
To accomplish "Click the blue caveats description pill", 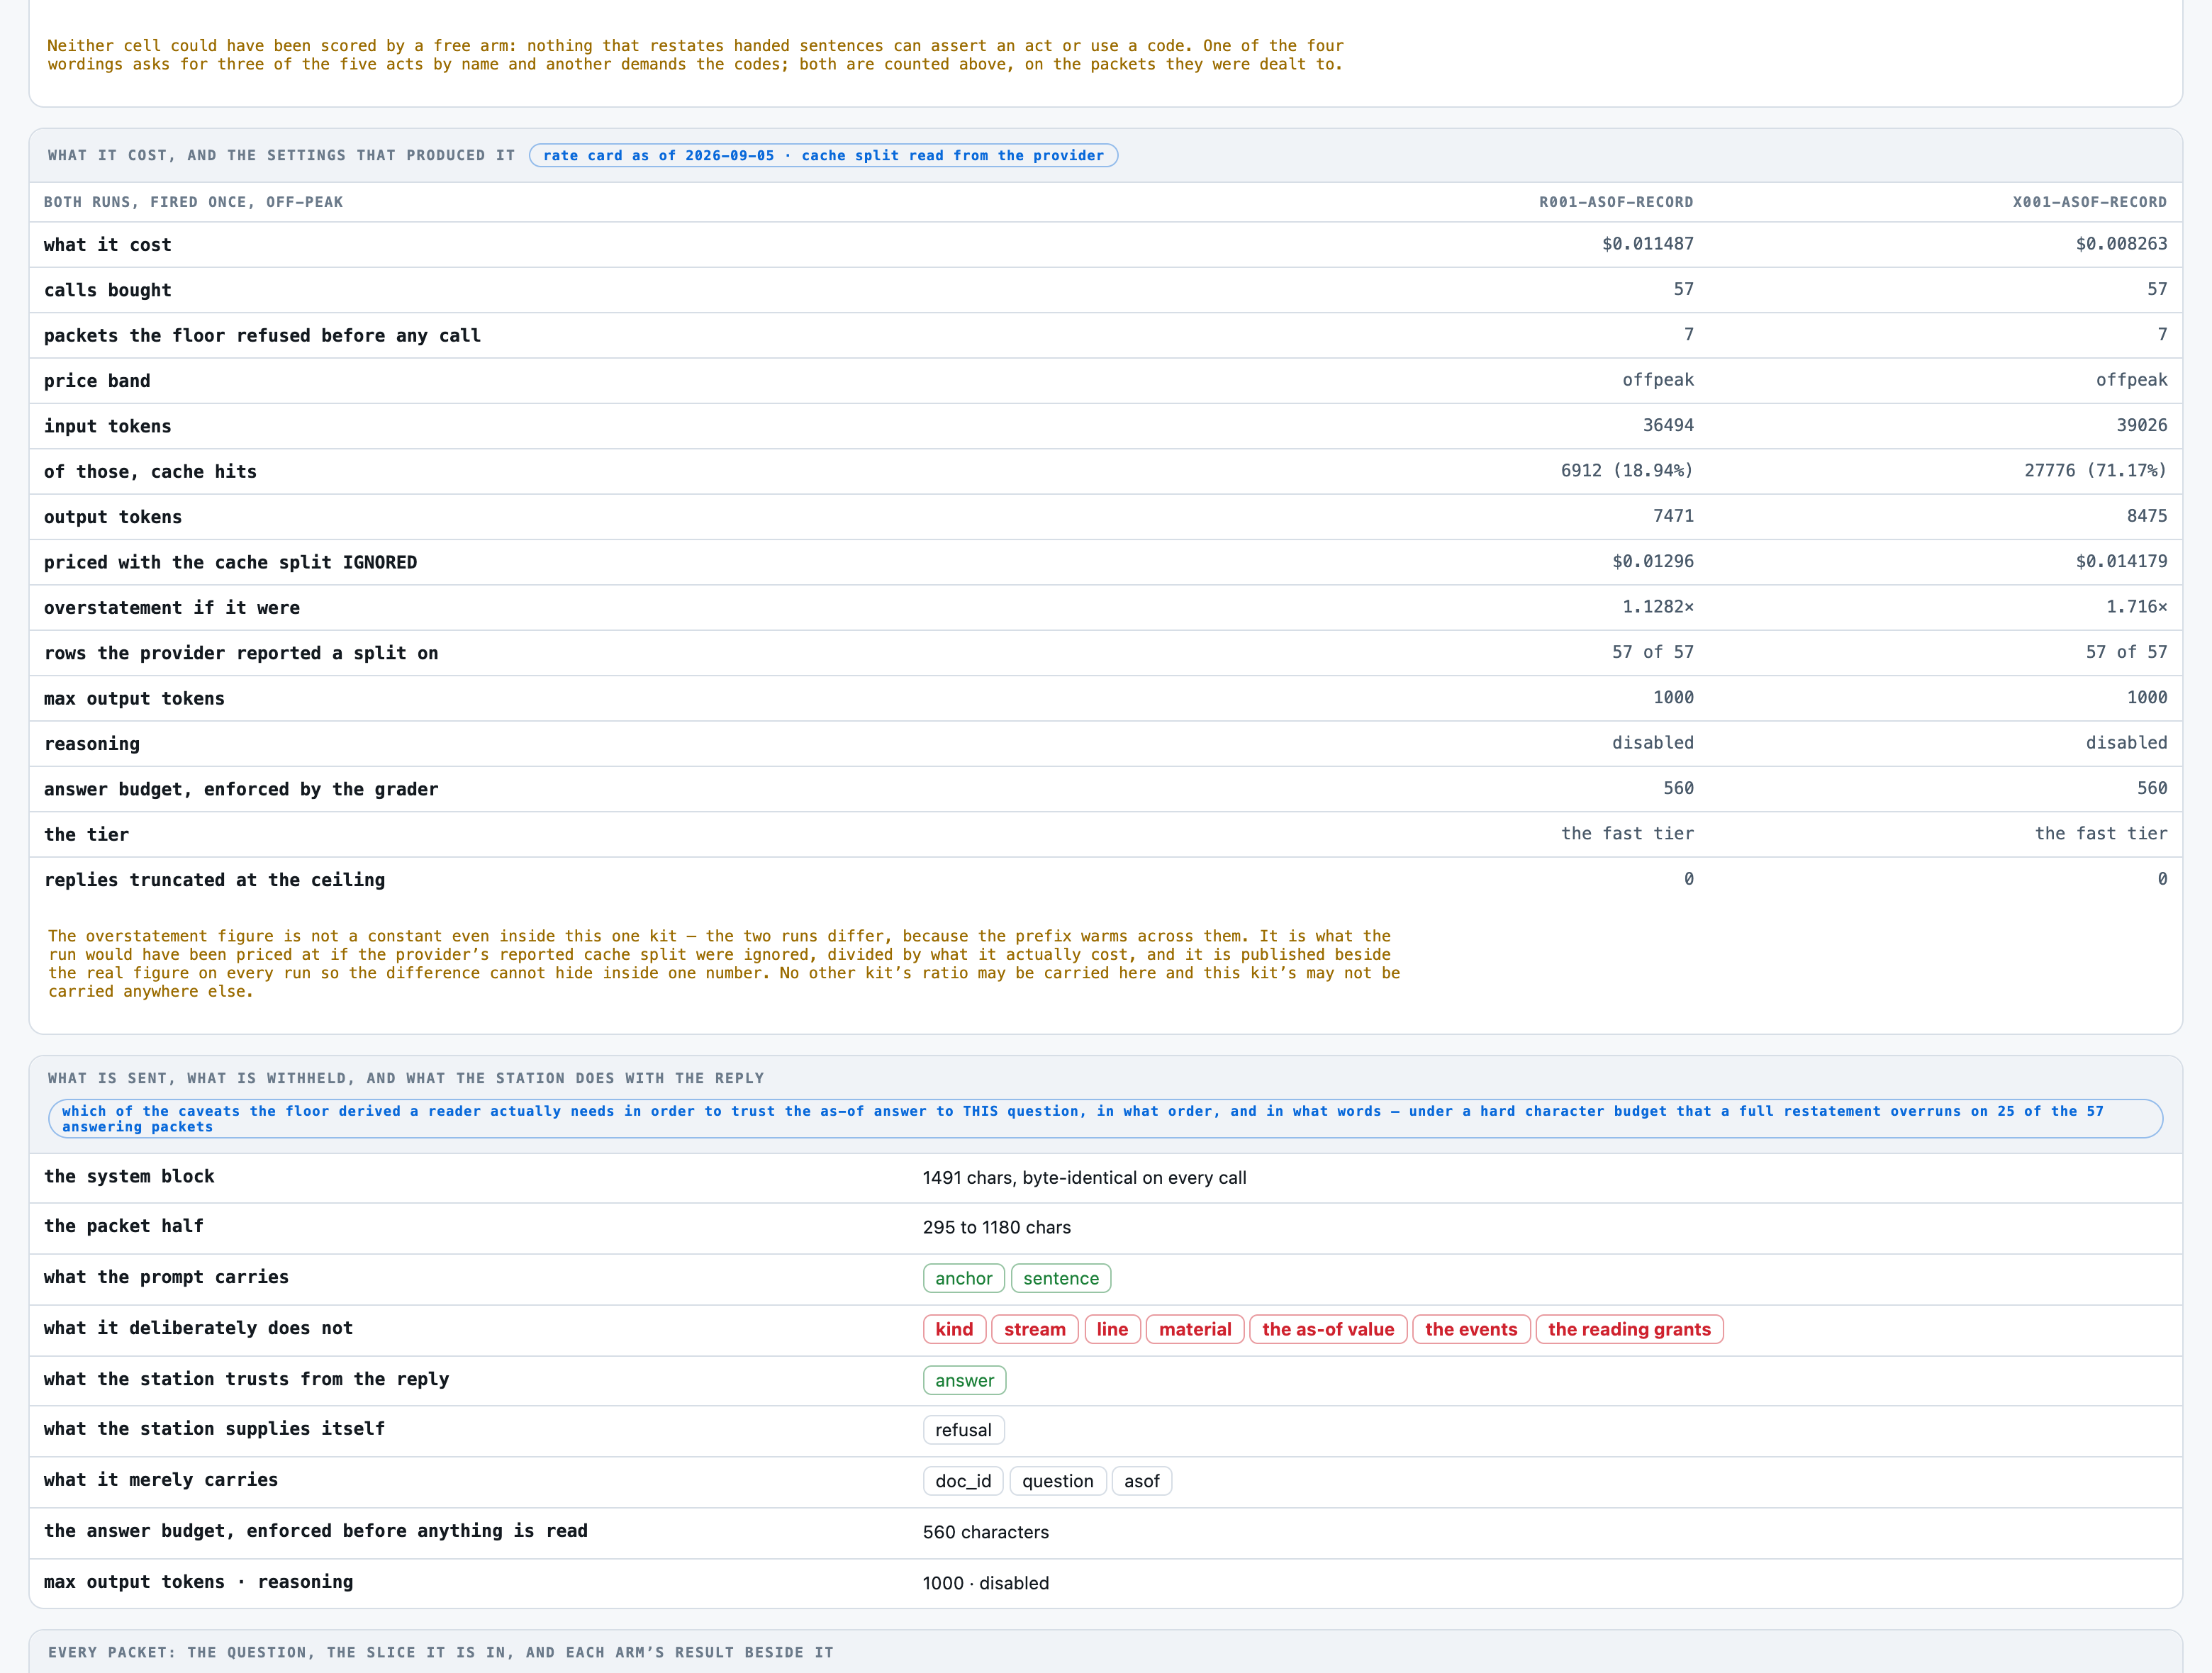I will pos(1105,1118).
